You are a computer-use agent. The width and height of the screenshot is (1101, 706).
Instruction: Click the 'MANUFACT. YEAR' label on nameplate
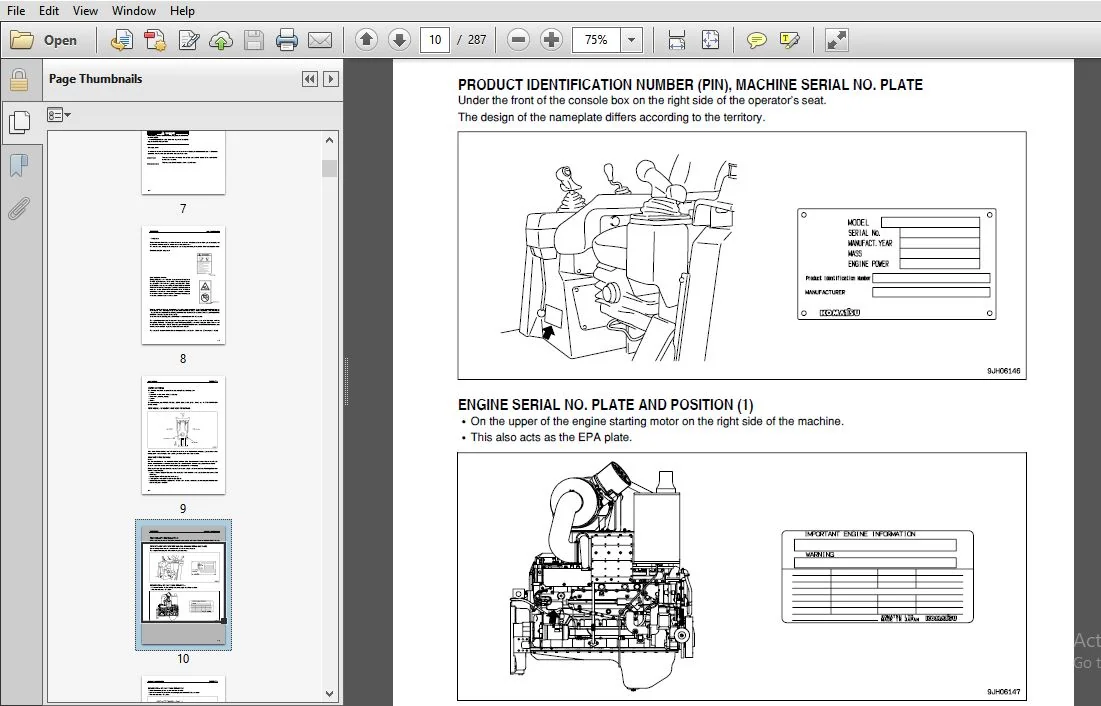[x=870, y=243]
